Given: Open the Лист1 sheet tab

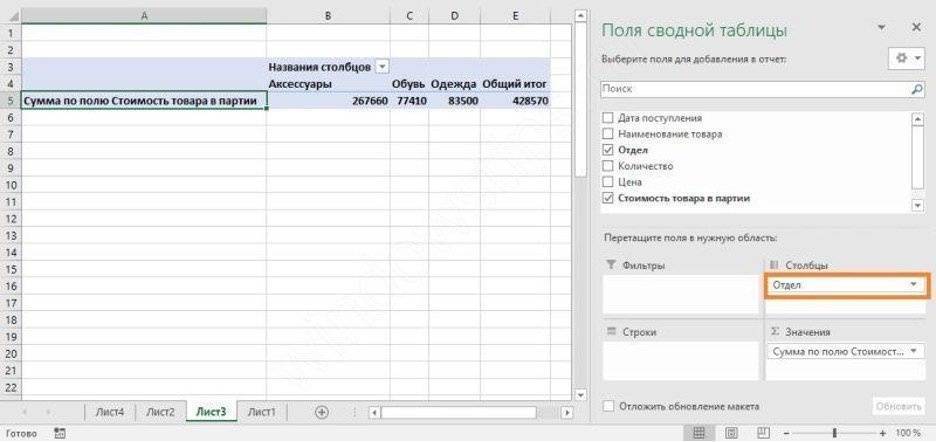Looking at the screenshot, I should 262,411.
